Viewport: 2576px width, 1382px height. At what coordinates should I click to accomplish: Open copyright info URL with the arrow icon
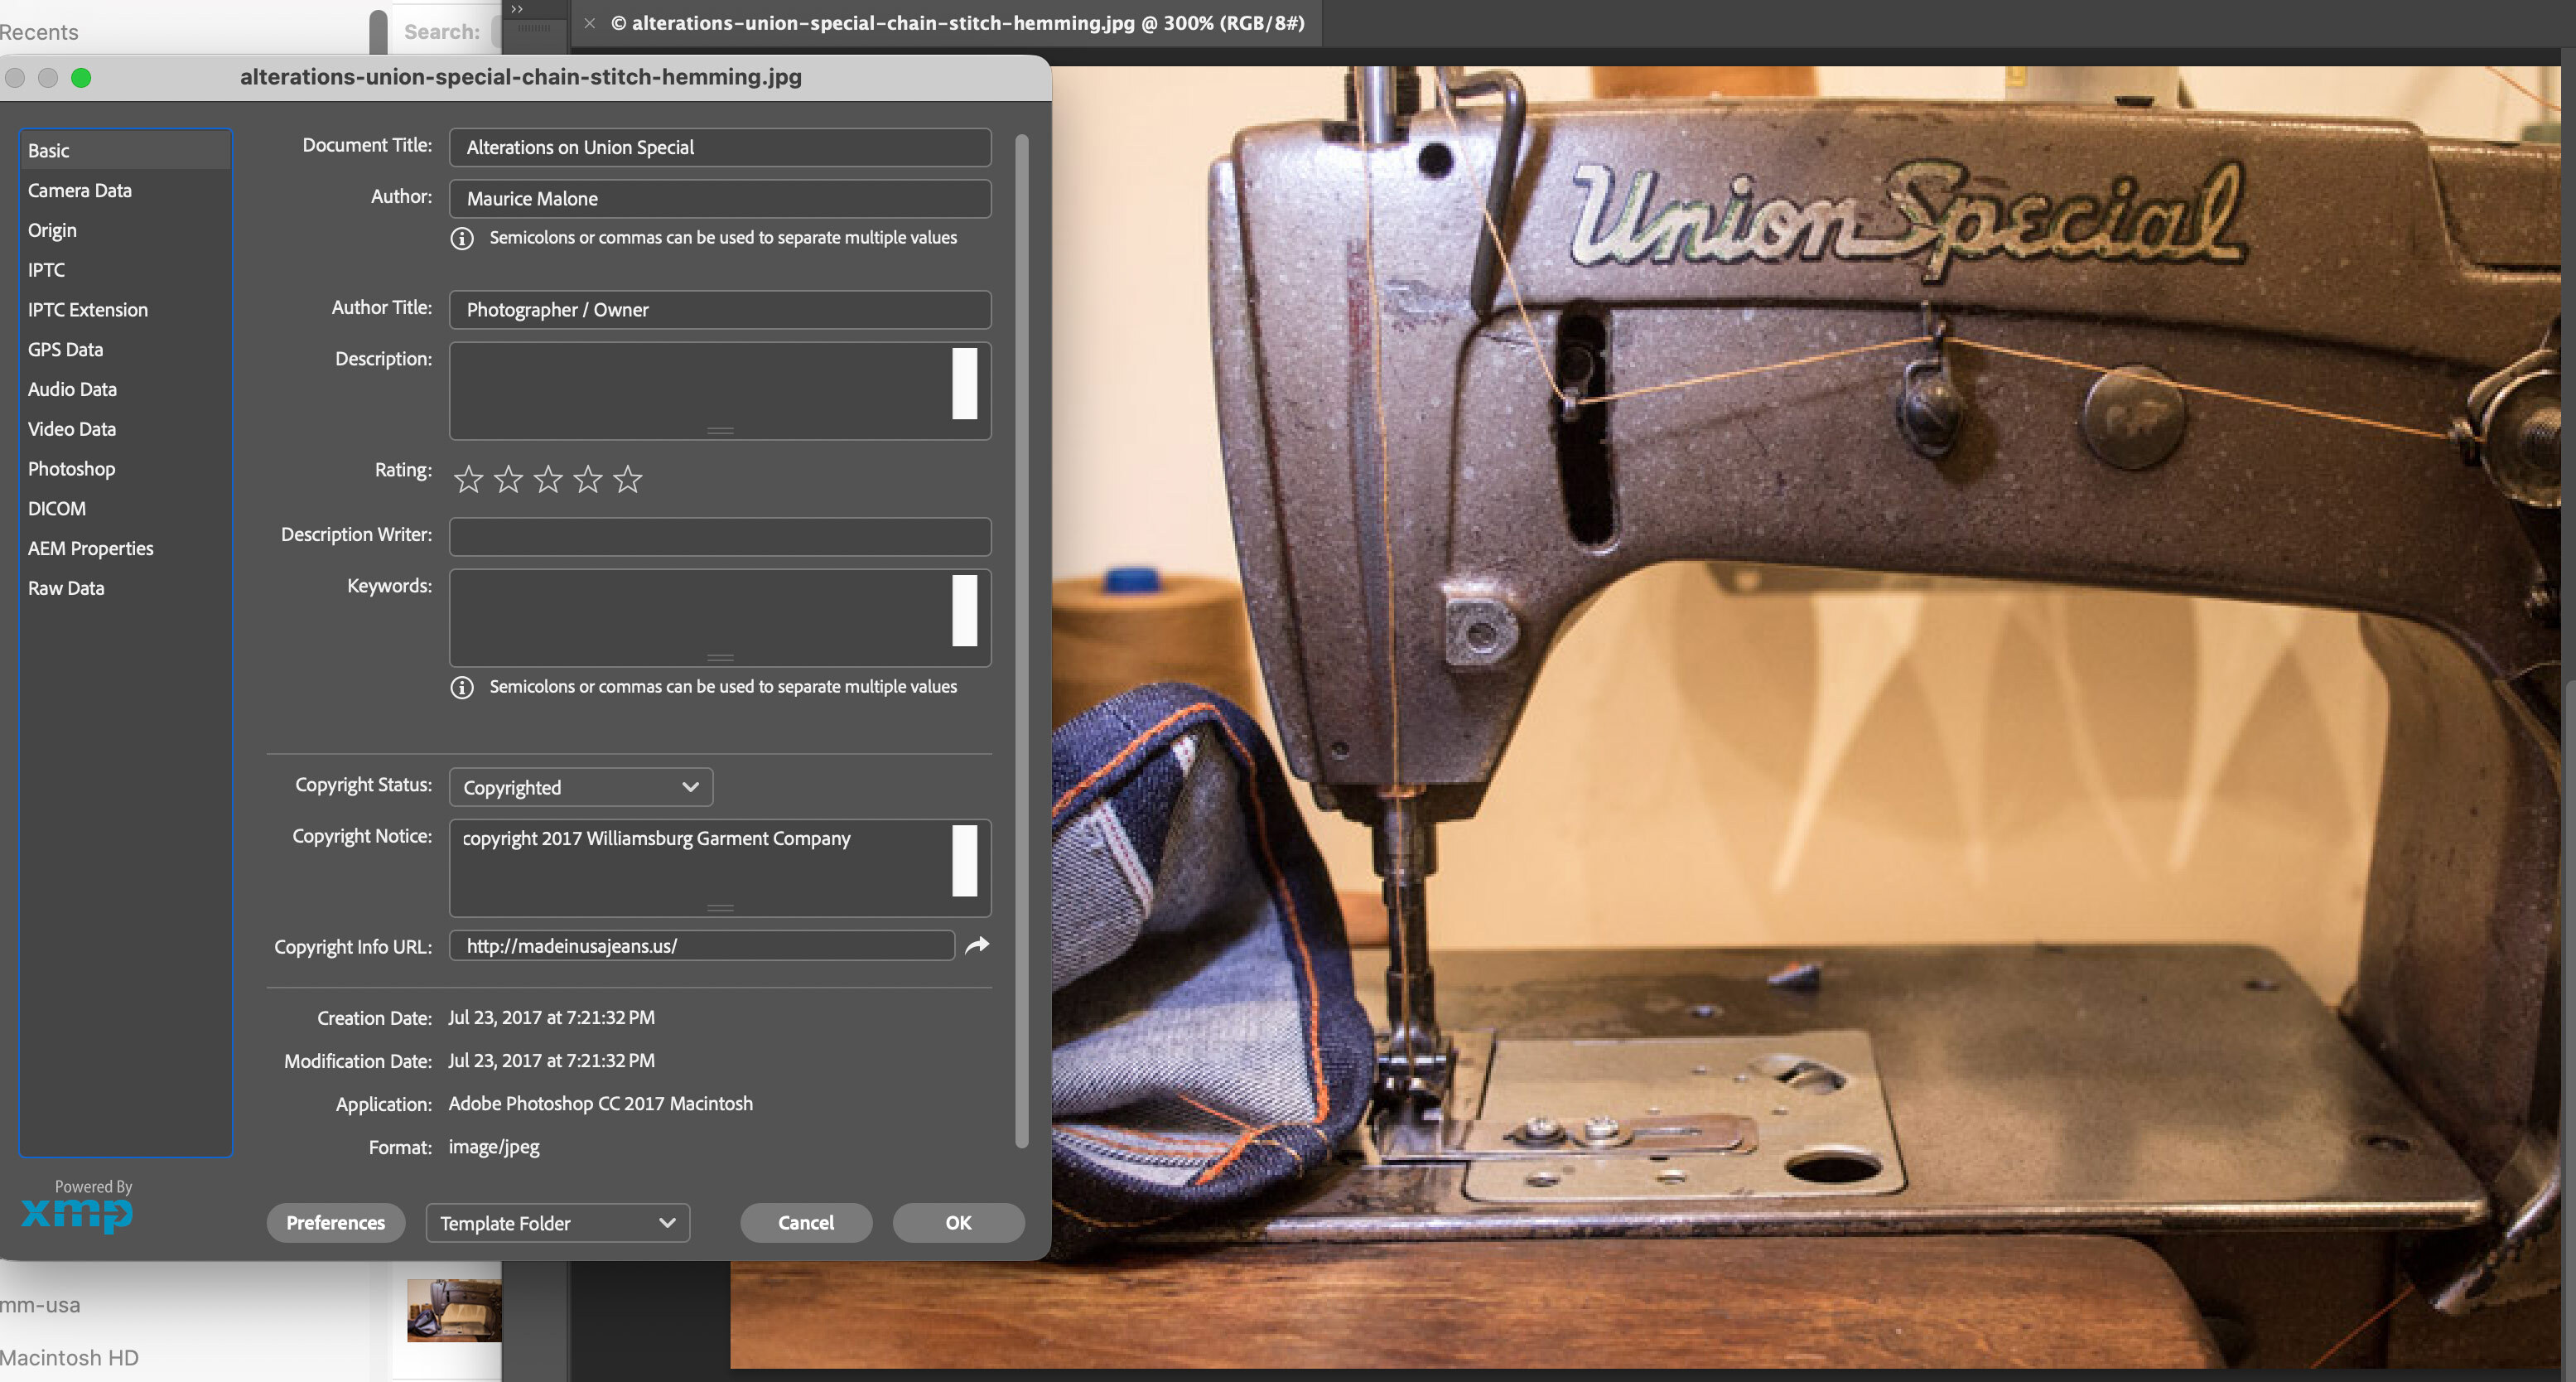(977, 945)
